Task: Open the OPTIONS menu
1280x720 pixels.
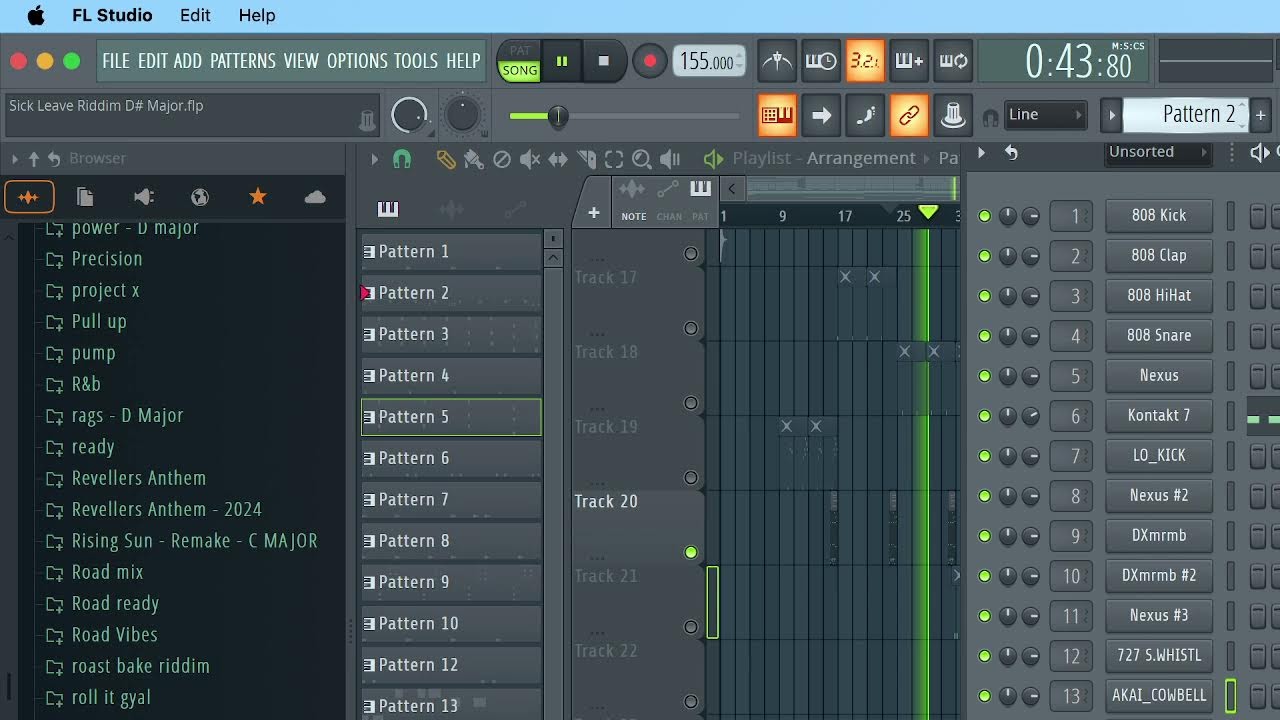Action: [x=357, y=61]
